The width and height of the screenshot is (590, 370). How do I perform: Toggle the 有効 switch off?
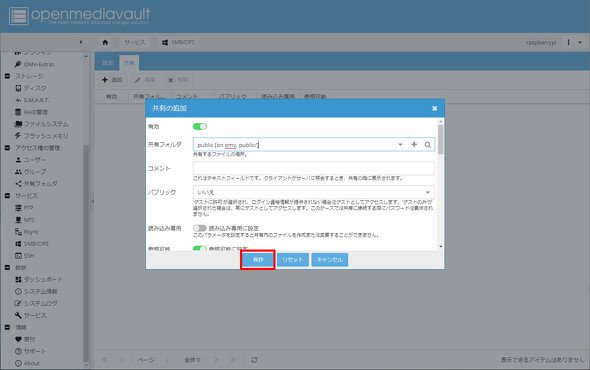click(x=200, y=126)
